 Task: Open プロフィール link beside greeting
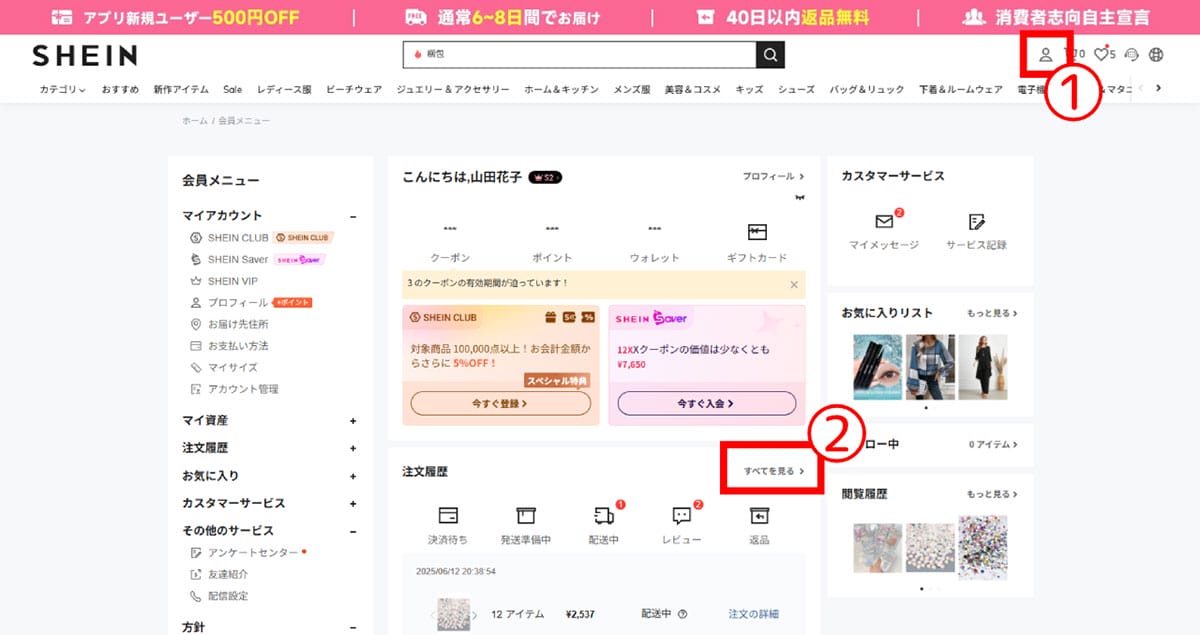(773, 176)
